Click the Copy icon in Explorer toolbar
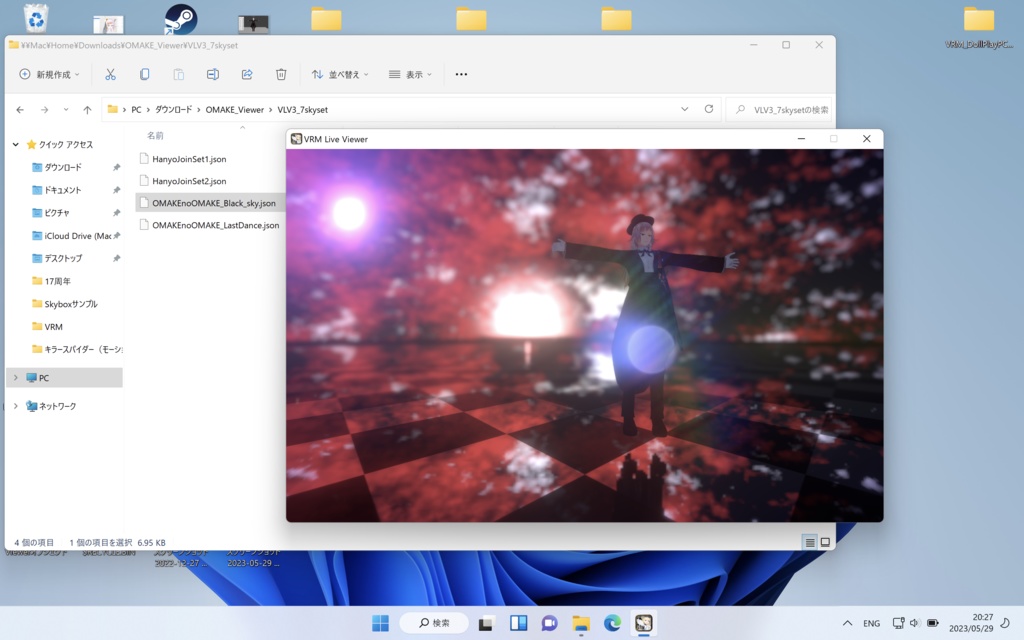 coord(144,74)
